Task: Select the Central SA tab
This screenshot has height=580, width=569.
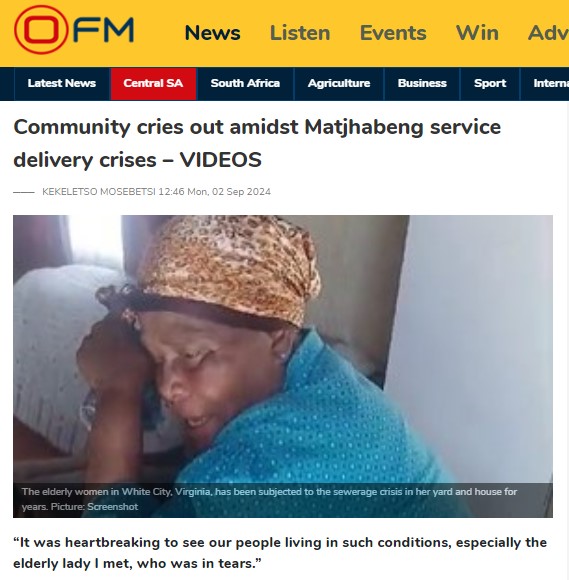Action: tap(153, 84)
